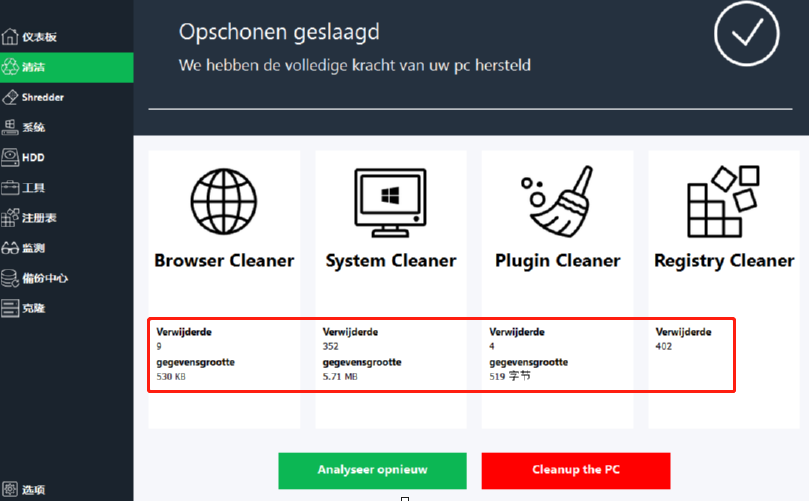Click the 监测 glasses icon
This screenshot has height=501, width=809.
pyautogui.click(x=10, y=247)
